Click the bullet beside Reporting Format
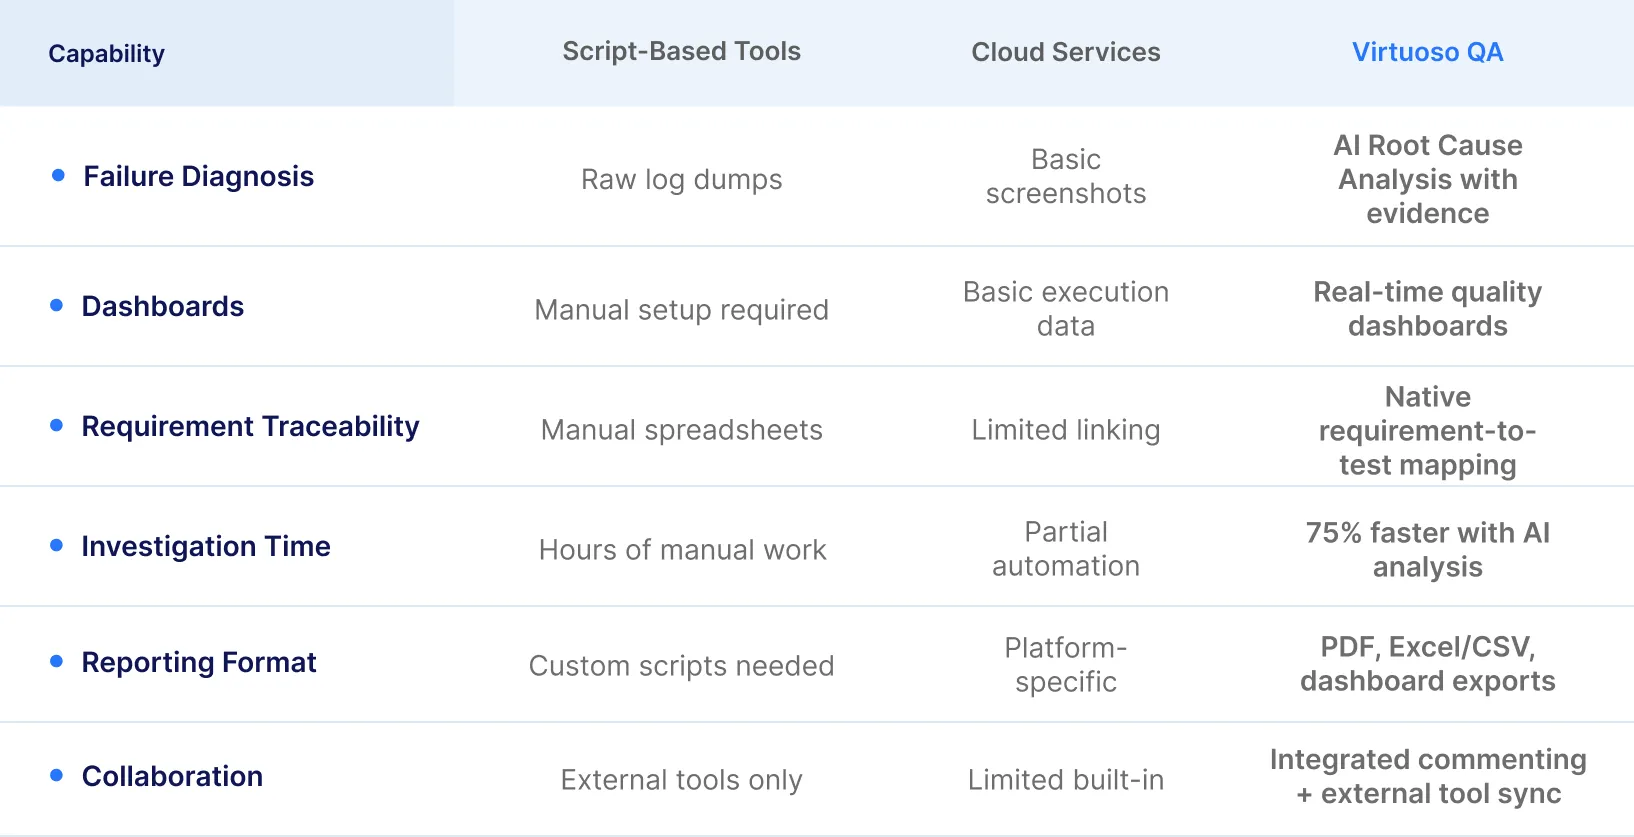Screen dimensions: 1634x837 57,661
